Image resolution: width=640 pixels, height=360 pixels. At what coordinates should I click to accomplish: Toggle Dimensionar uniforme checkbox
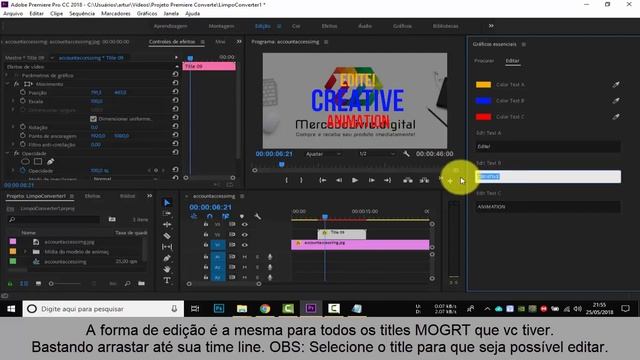click(93, 119)
